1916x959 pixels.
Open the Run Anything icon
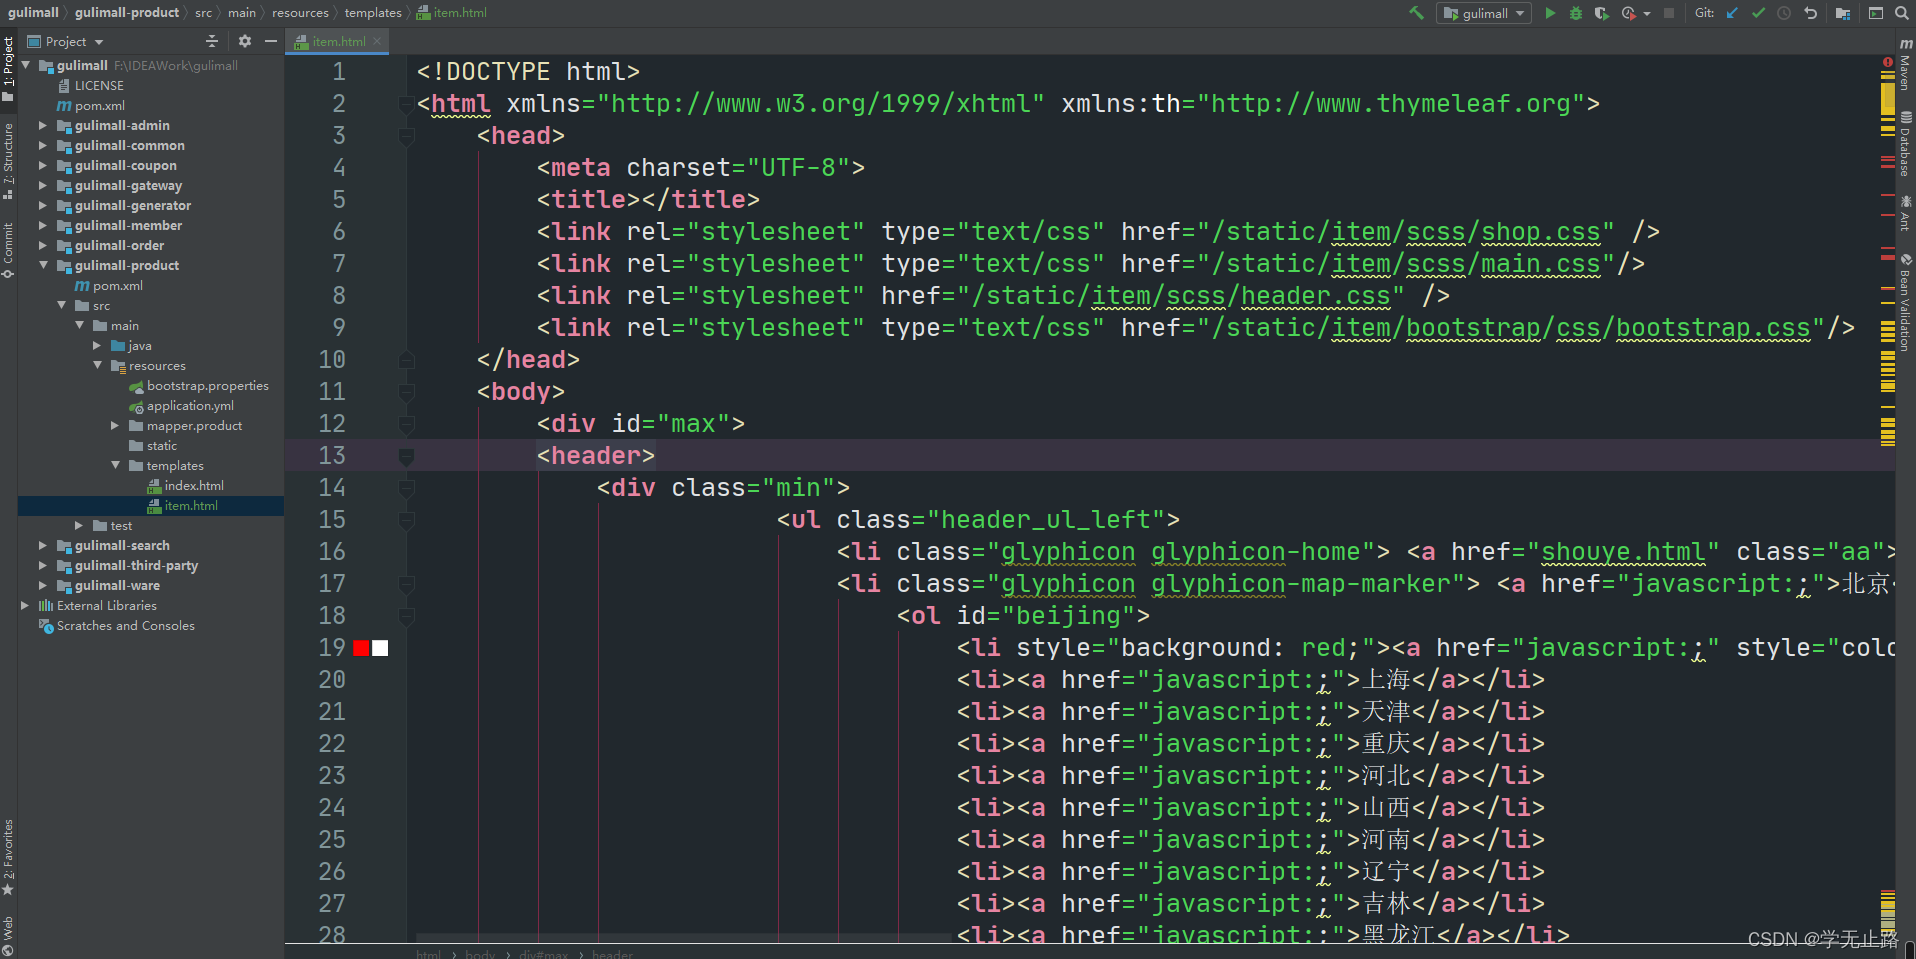[x=1876, y=13]
